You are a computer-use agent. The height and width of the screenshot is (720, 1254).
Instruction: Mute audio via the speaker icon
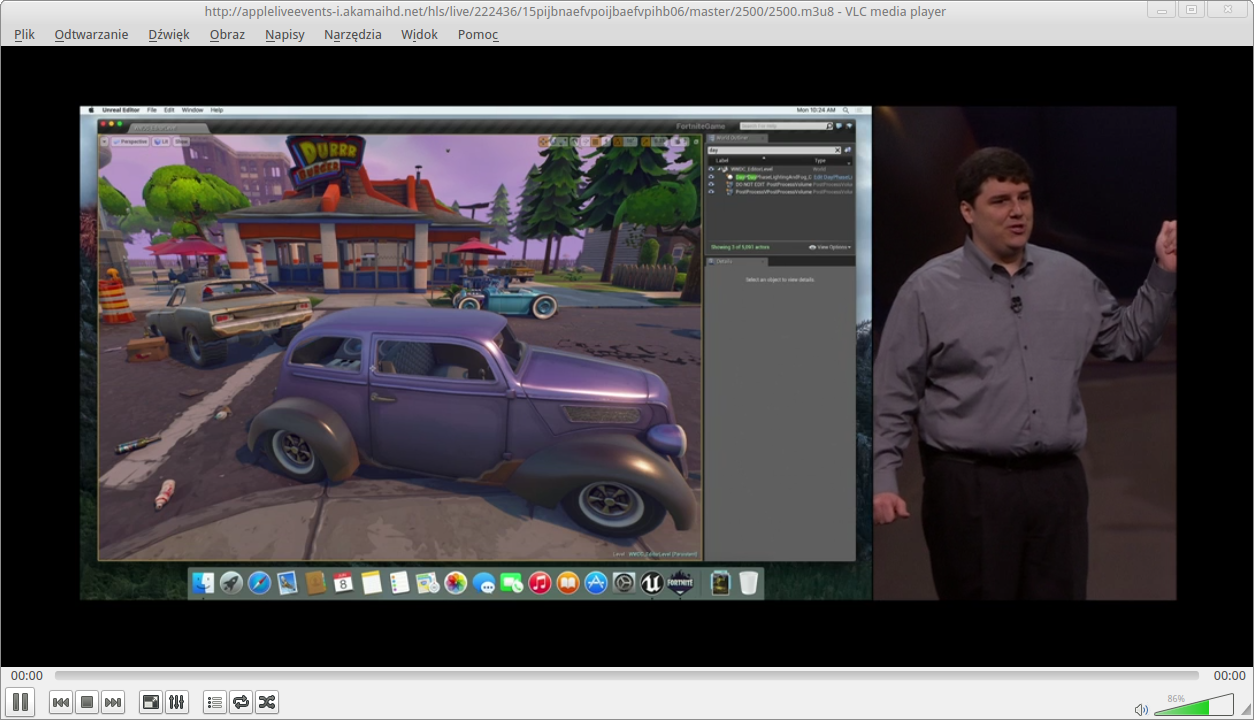pos(1141,710)
